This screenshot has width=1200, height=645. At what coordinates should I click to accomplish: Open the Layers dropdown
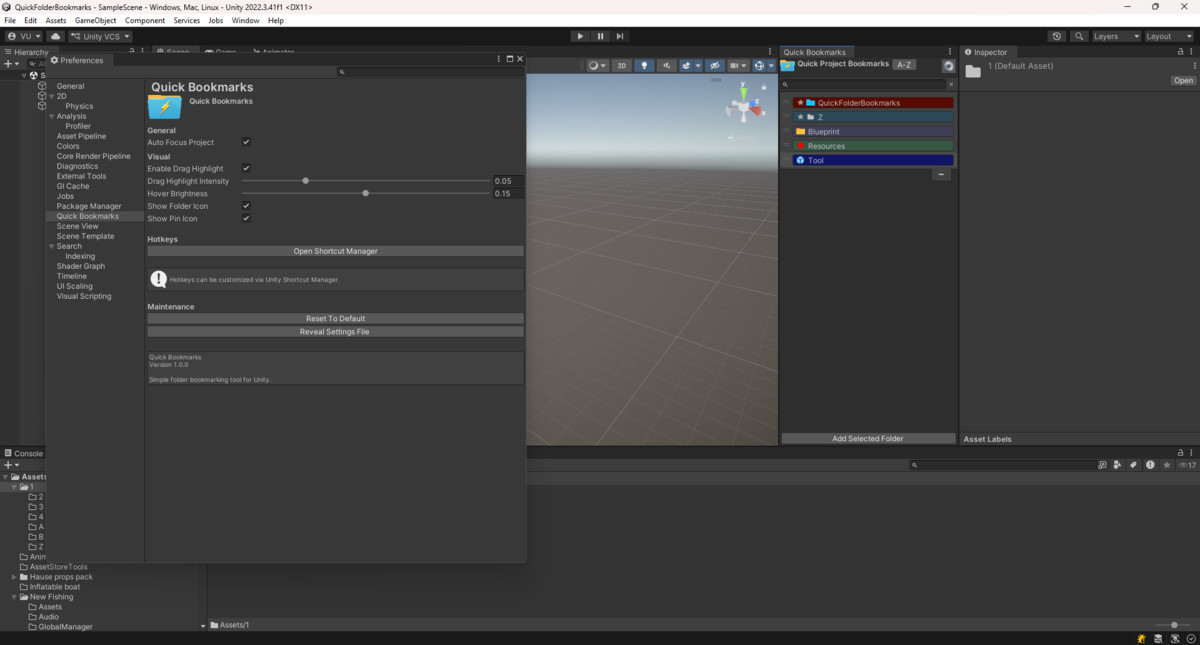click(1115, 36)
